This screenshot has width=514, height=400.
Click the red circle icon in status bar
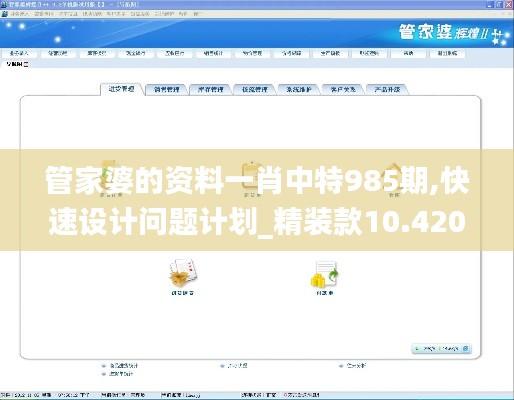285,395
